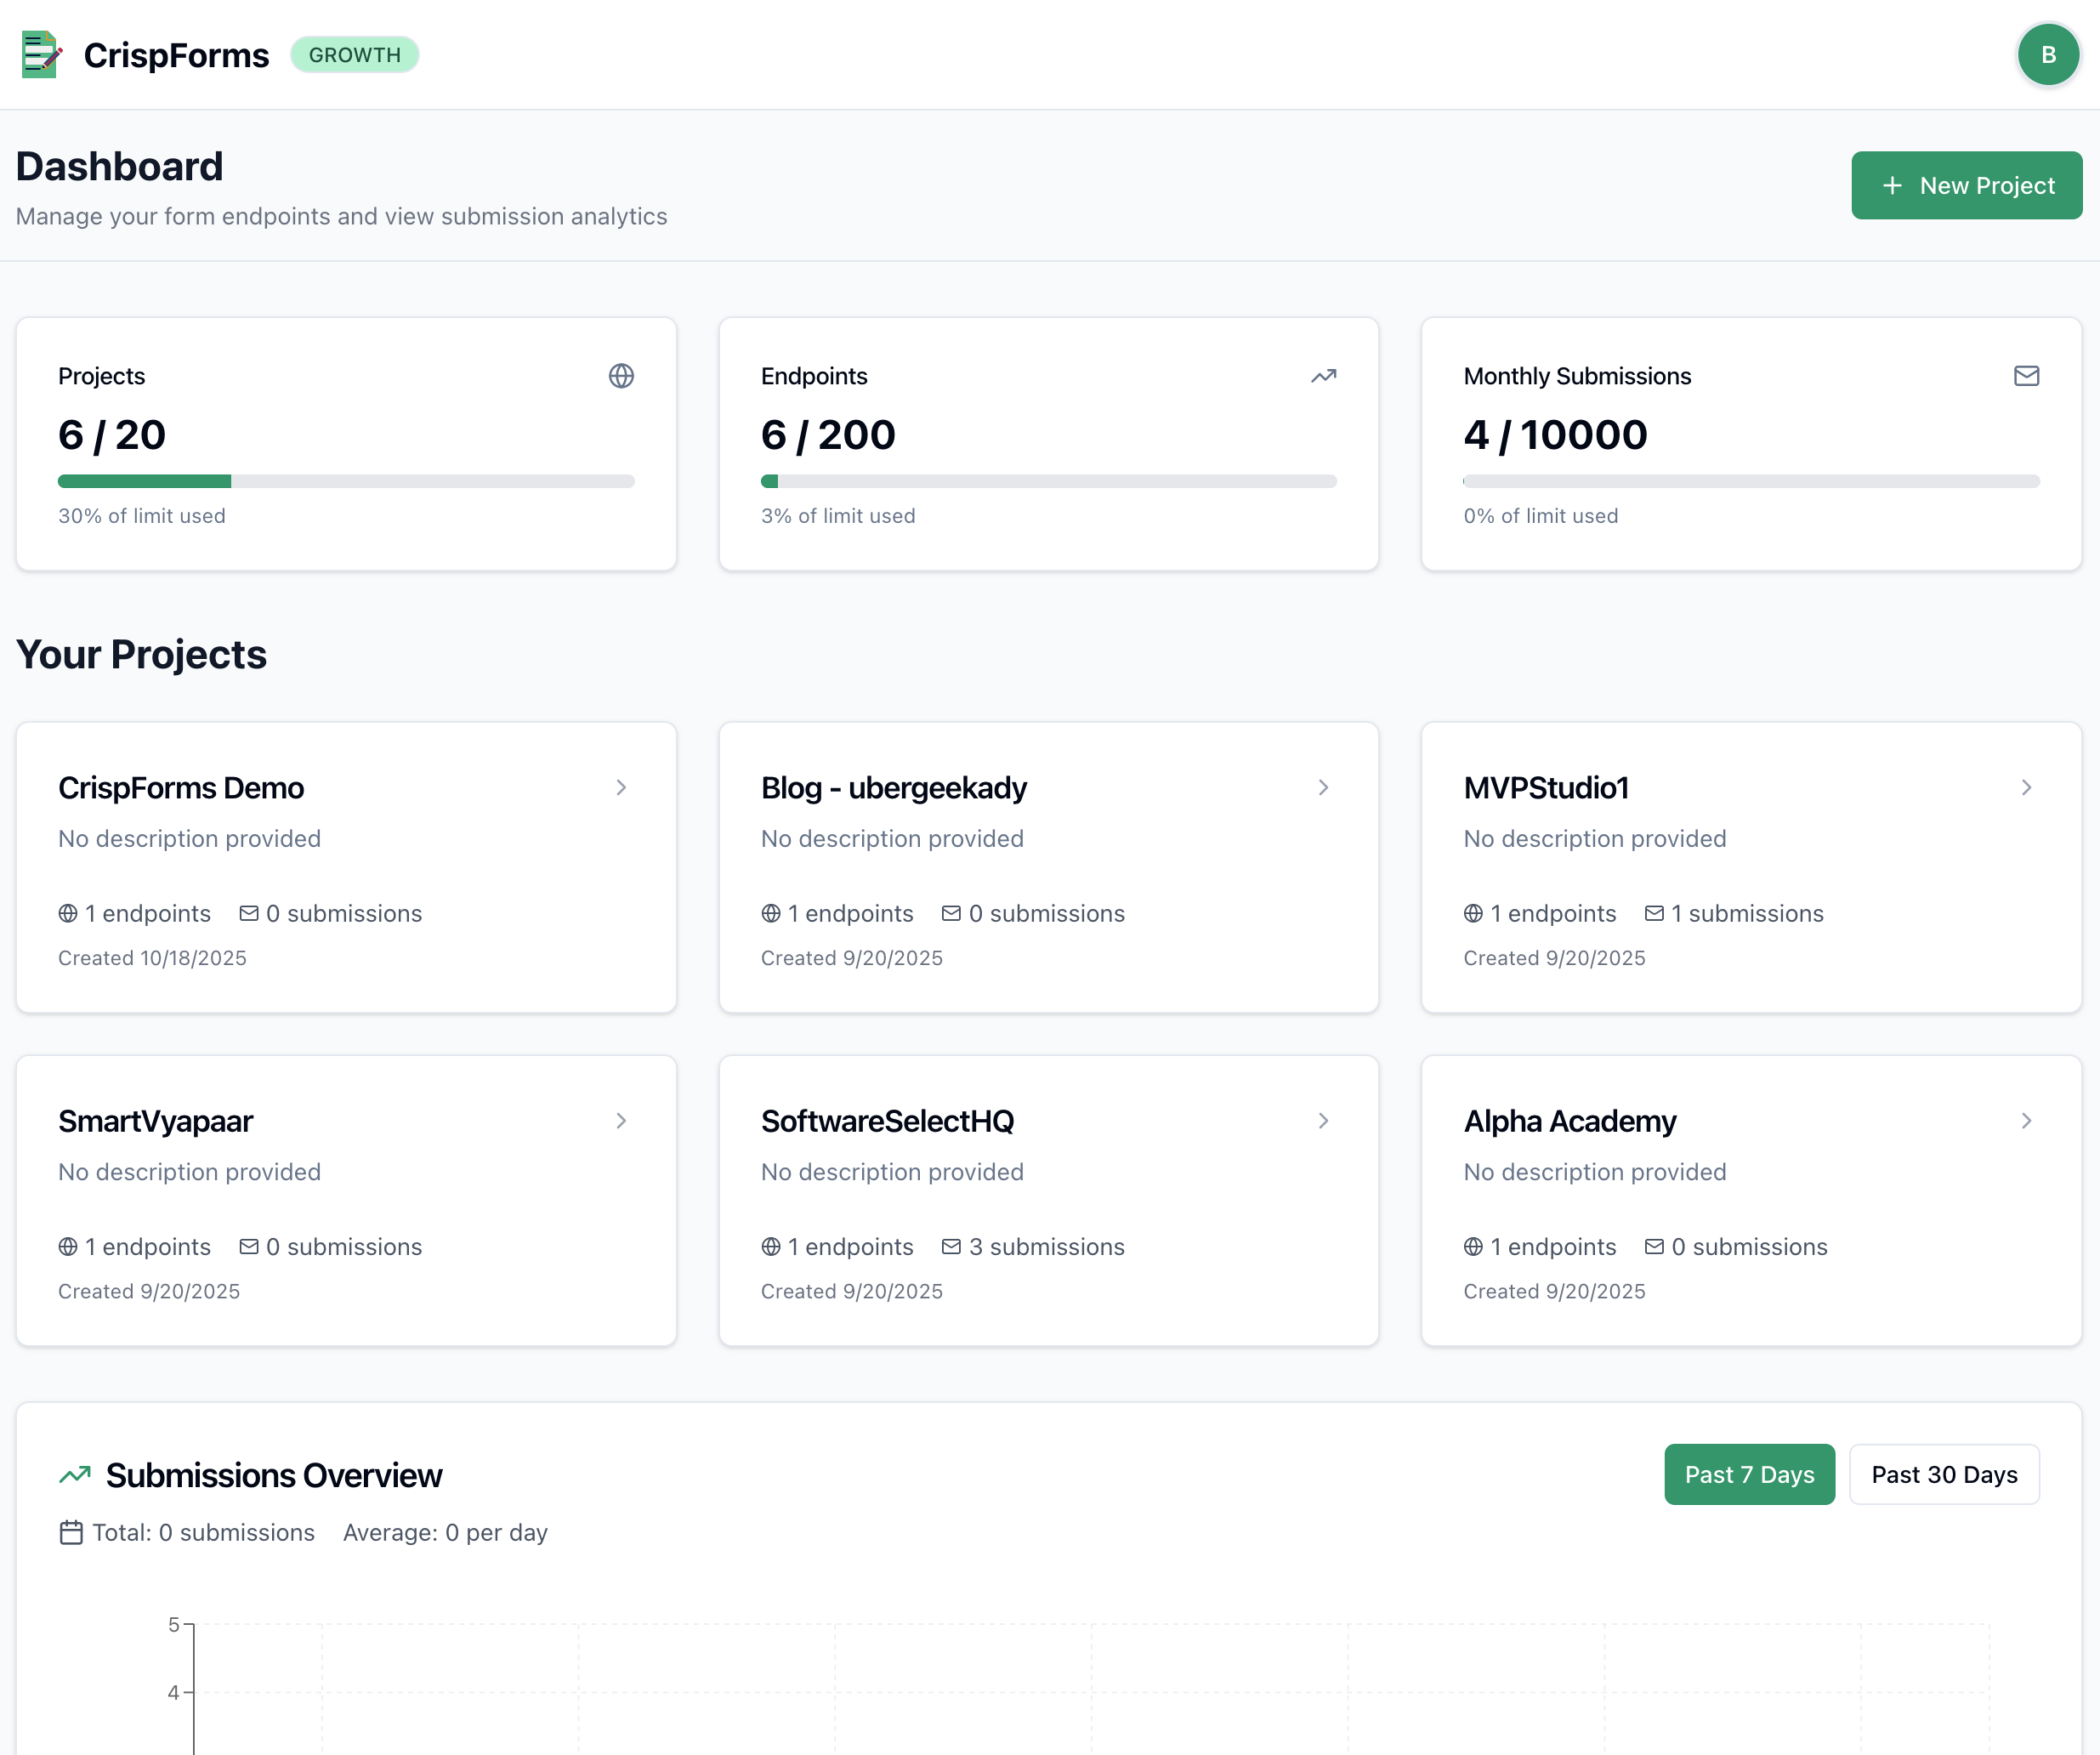Open the SoftwareSelectHQ project title
Viewport: 2100px width, 1755px height.
(887, 1121)
